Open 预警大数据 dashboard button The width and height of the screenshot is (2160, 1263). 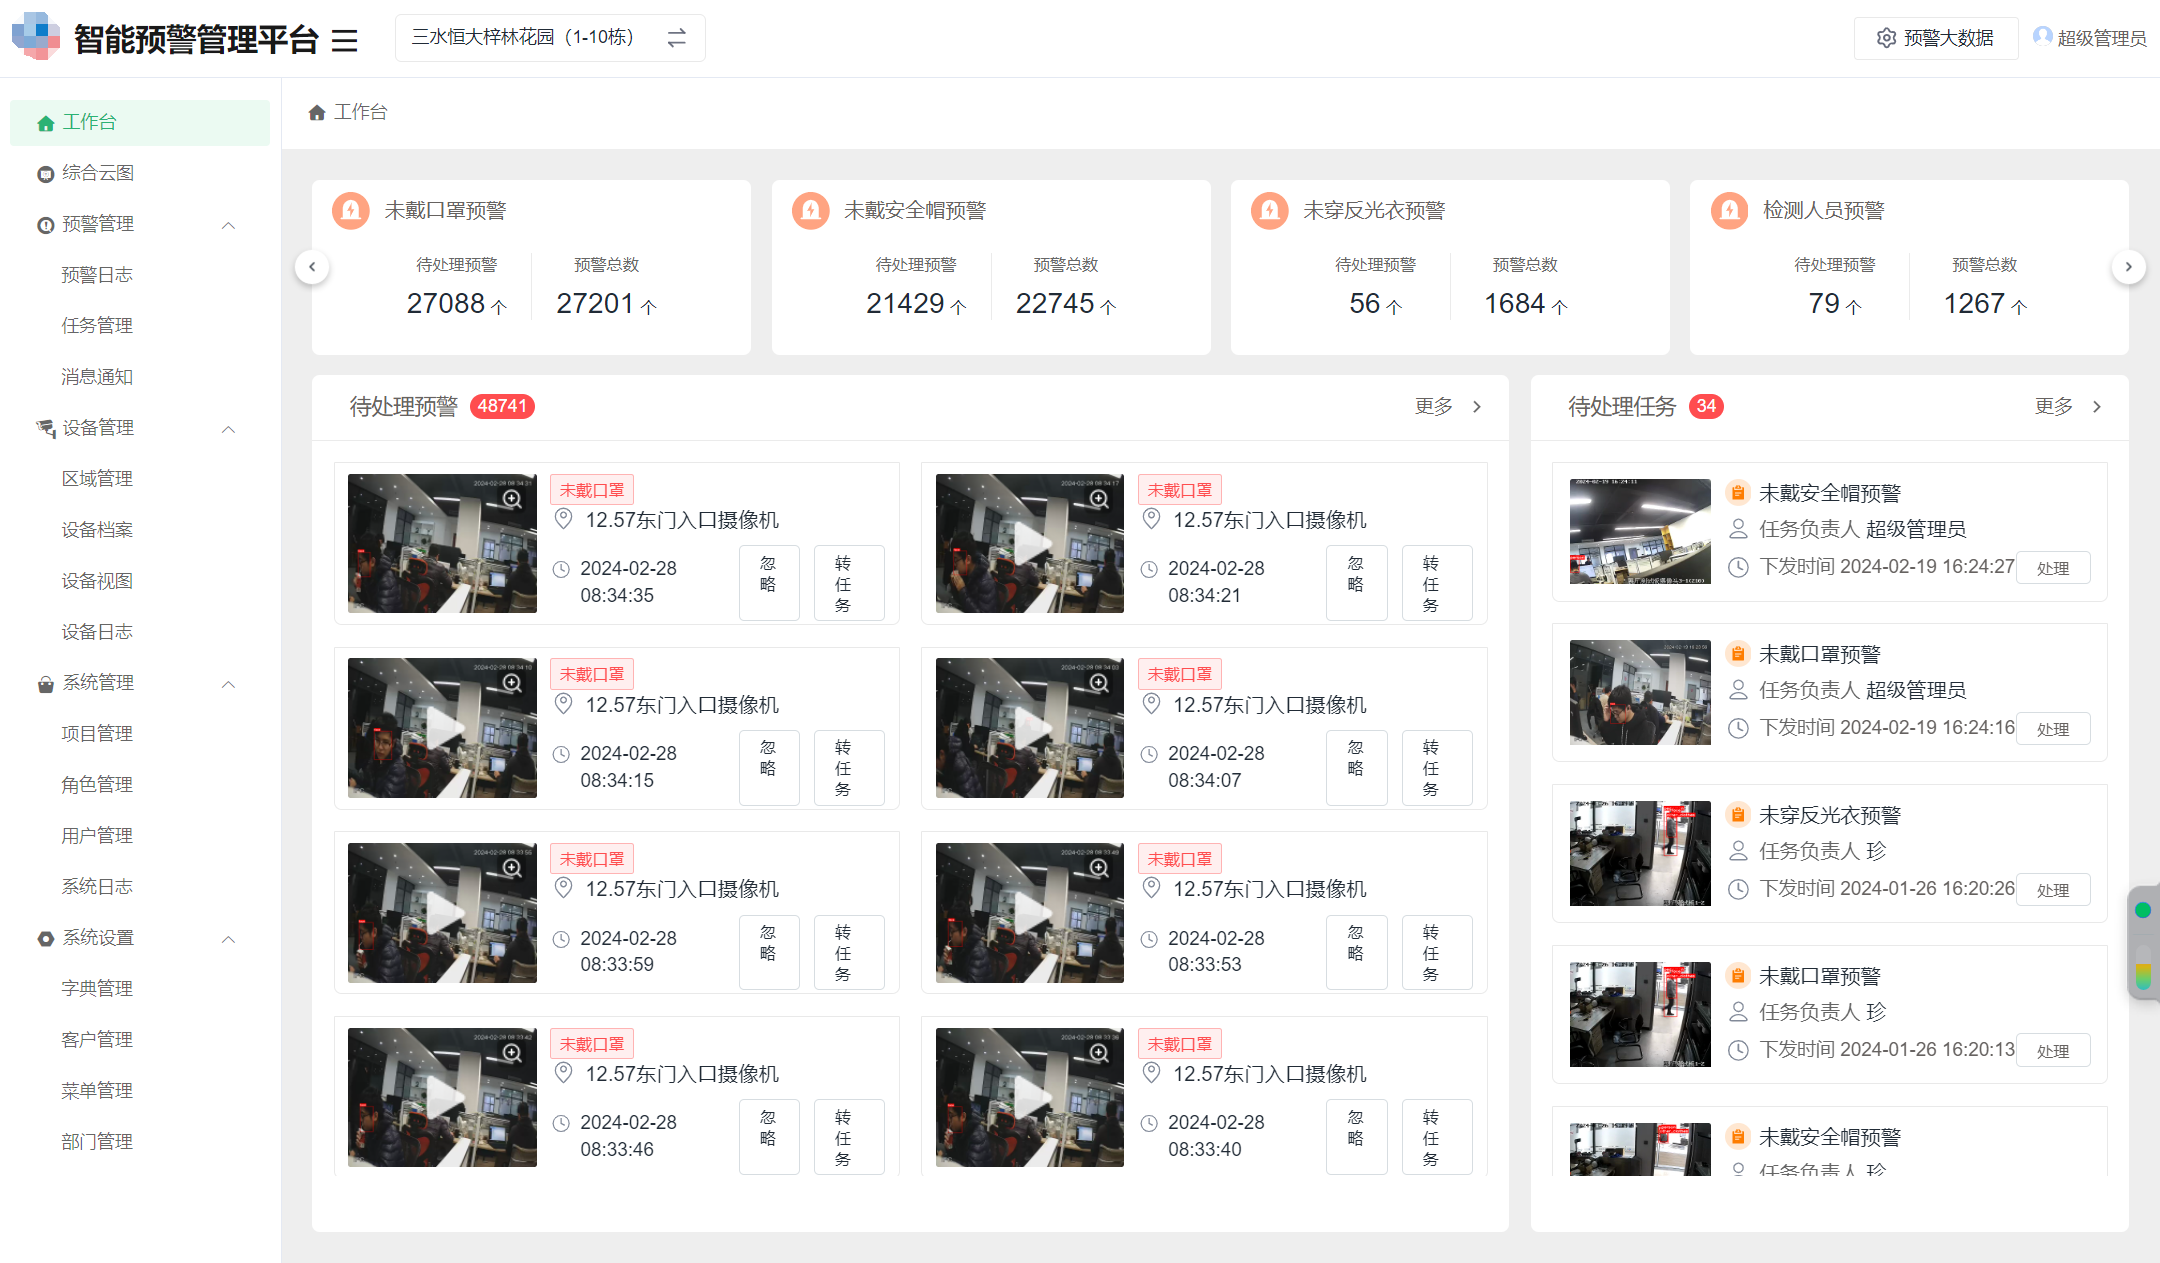click(x=1935, y=38)
